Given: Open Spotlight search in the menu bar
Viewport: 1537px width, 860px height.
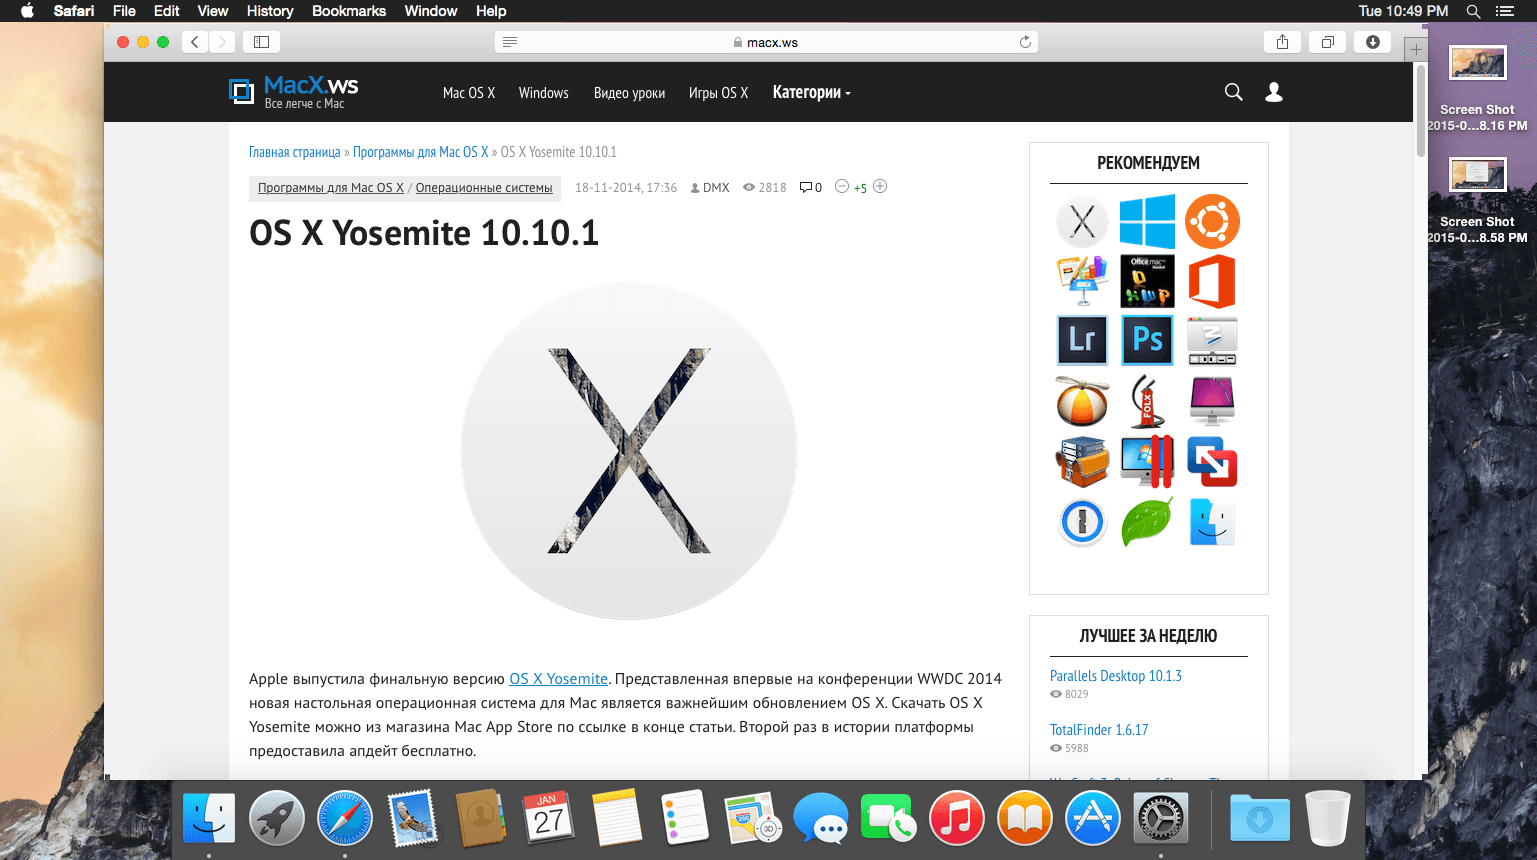Looking at the screenshot, I should click(x=1473, y=11).
